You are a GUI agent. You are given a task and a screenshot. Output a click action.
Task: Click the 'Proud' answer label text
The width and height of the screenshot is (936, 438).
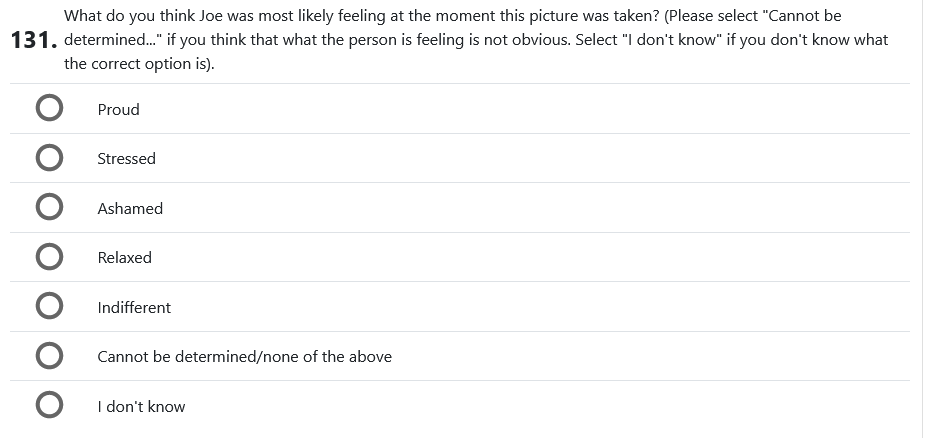[118, 110]
